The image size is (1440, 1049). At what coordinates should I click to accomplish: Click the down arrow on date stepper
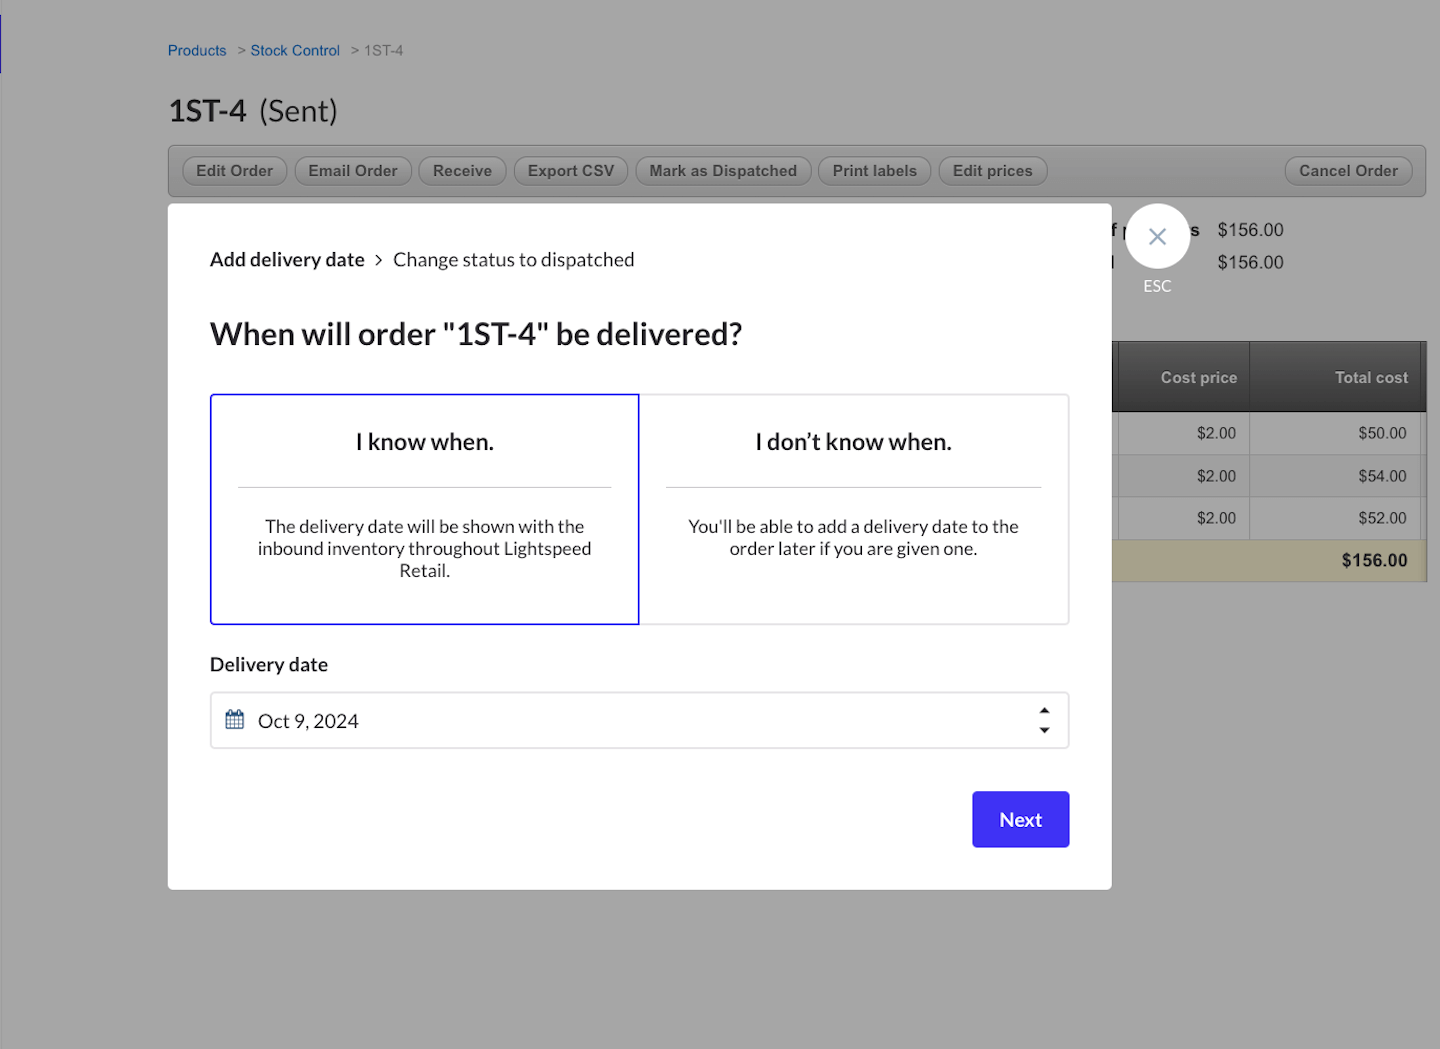pos(1044,731)
